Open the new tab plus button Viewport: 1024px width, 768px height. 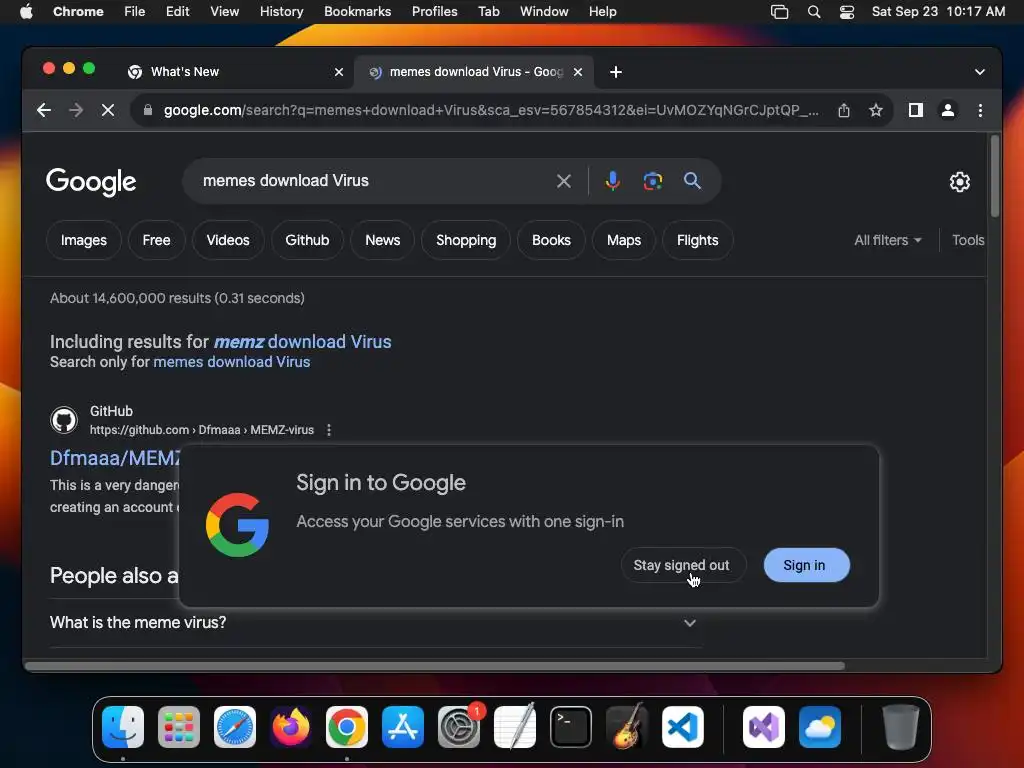pyautogui.click(x=616, y=72)
